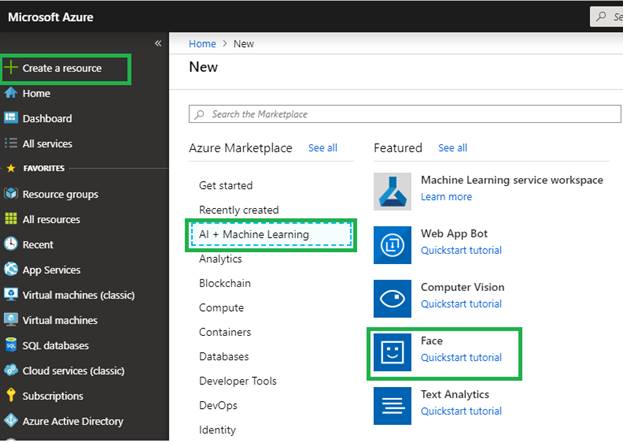Screen dimensions: 623x443
Task: Click the Dashboard icon in sidebar
Action: point(11,118)
